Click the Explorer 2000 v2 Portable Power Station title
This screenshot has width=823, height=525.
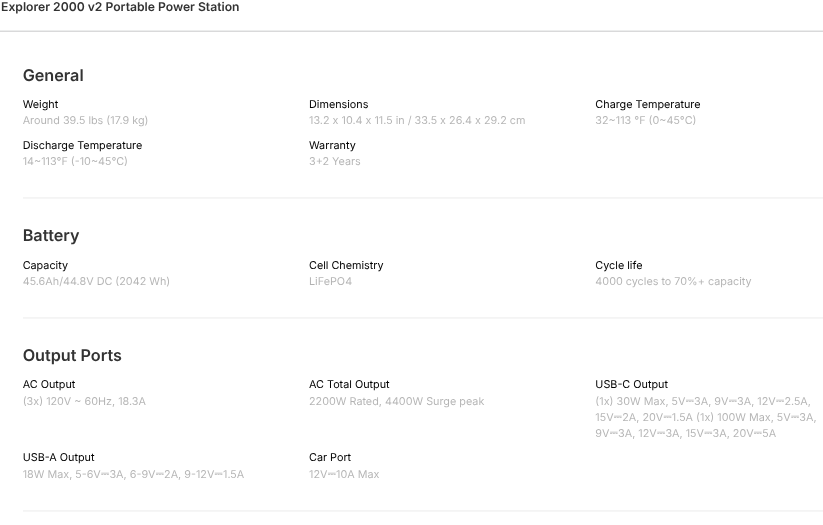point(120,7)
